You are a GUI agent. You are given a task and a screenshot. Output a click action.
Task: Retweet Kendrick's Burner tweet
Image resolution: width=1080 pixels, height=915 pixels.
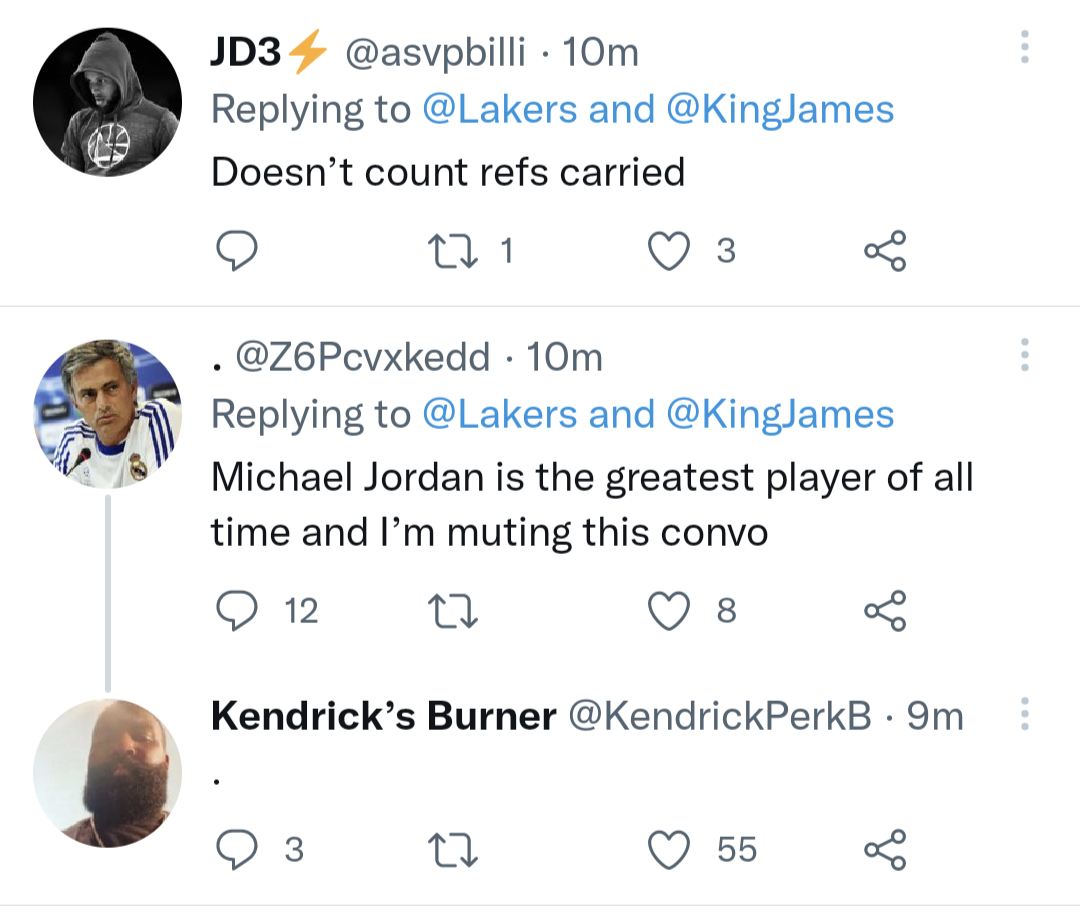tap(452, 850)
